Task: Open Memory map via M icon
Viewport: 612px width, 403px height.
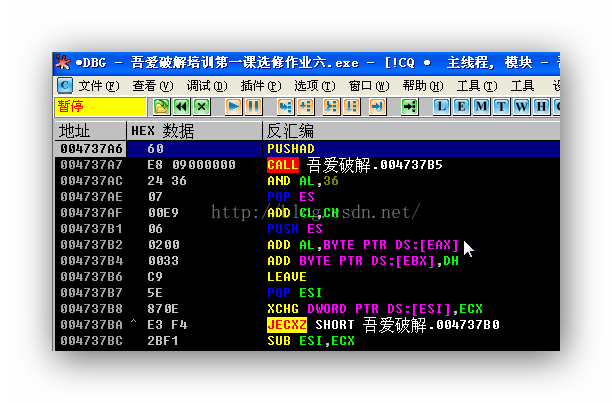Action: (481, 107)
